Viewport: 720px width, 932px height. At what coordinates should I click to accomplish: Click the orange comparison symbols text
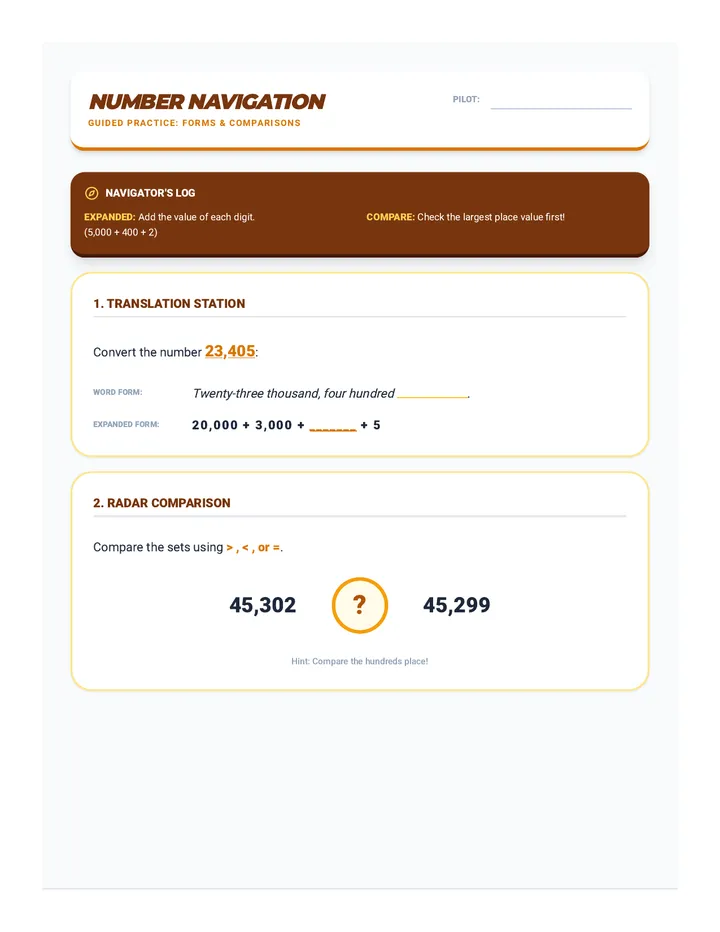(x=253, y=547)
